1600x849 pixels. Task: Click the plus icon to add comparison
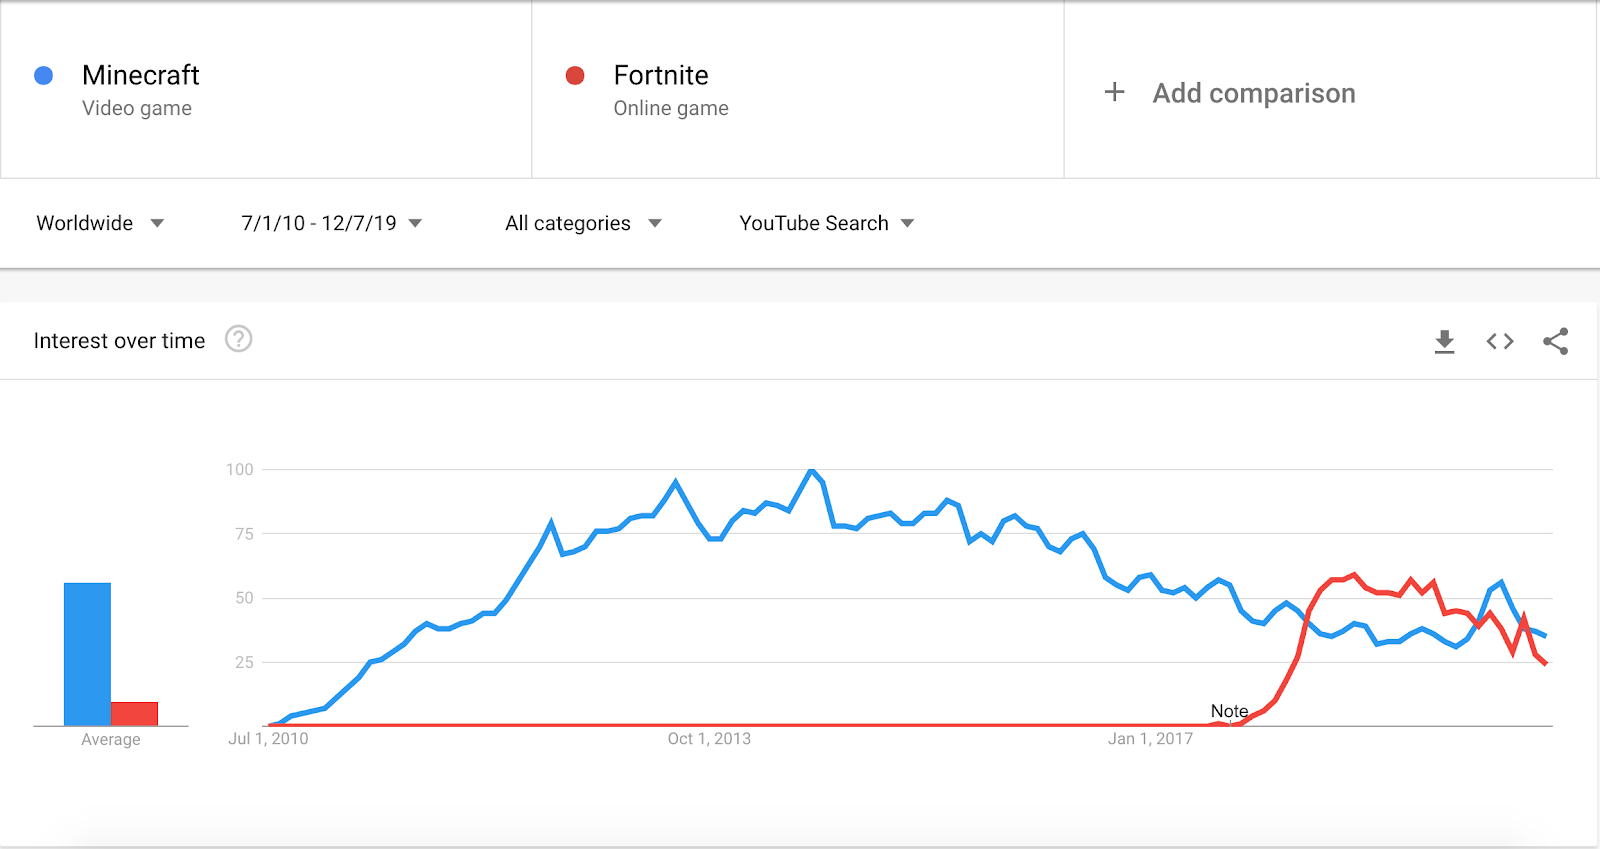pyautogui.click(x=1114, y=93)
